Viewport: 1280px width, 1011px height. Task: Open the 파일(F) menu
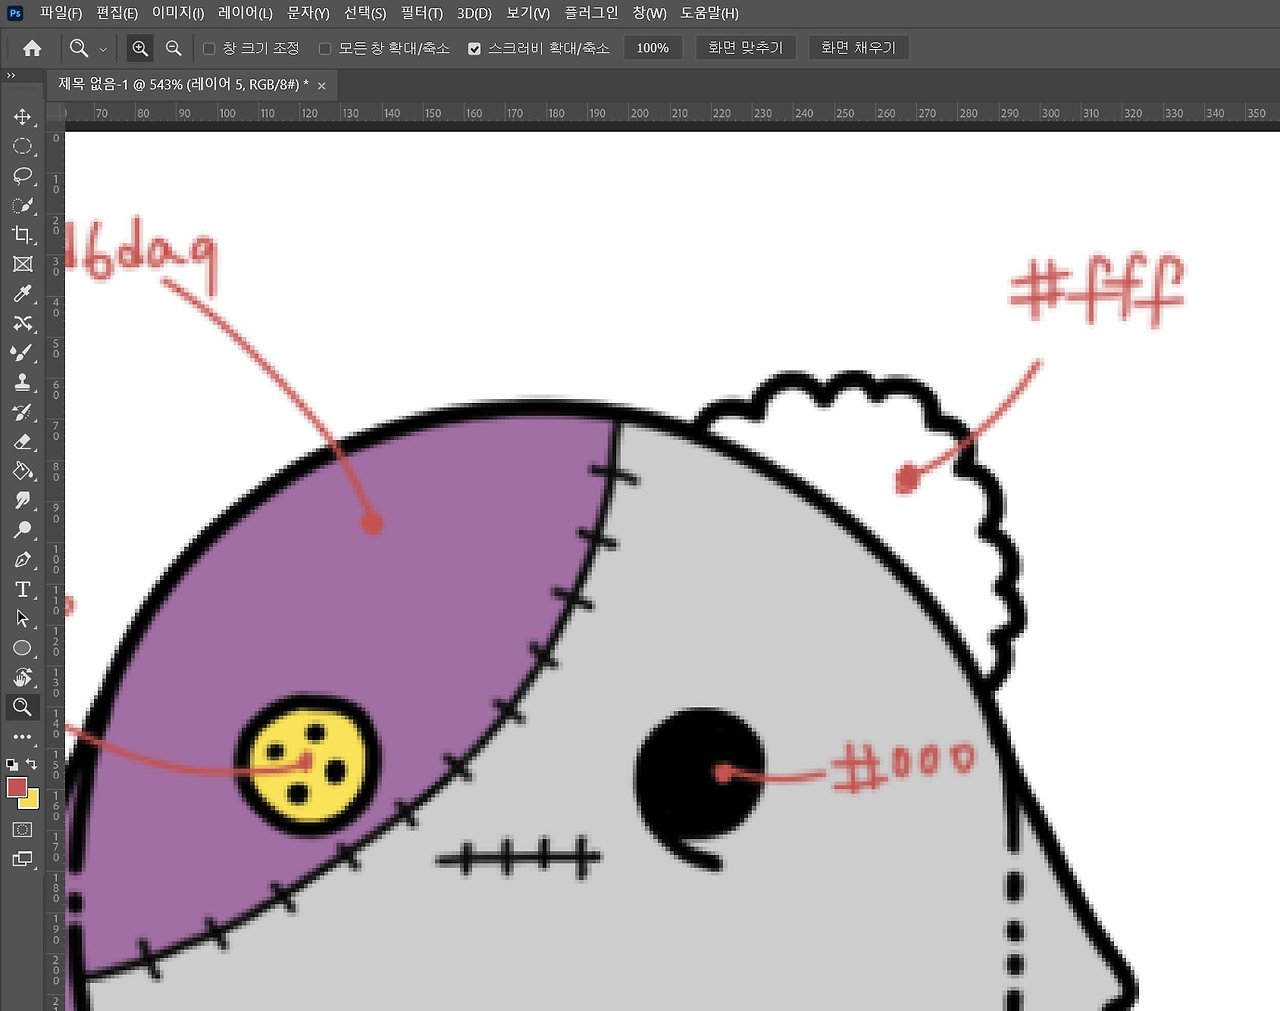point(61,13)
